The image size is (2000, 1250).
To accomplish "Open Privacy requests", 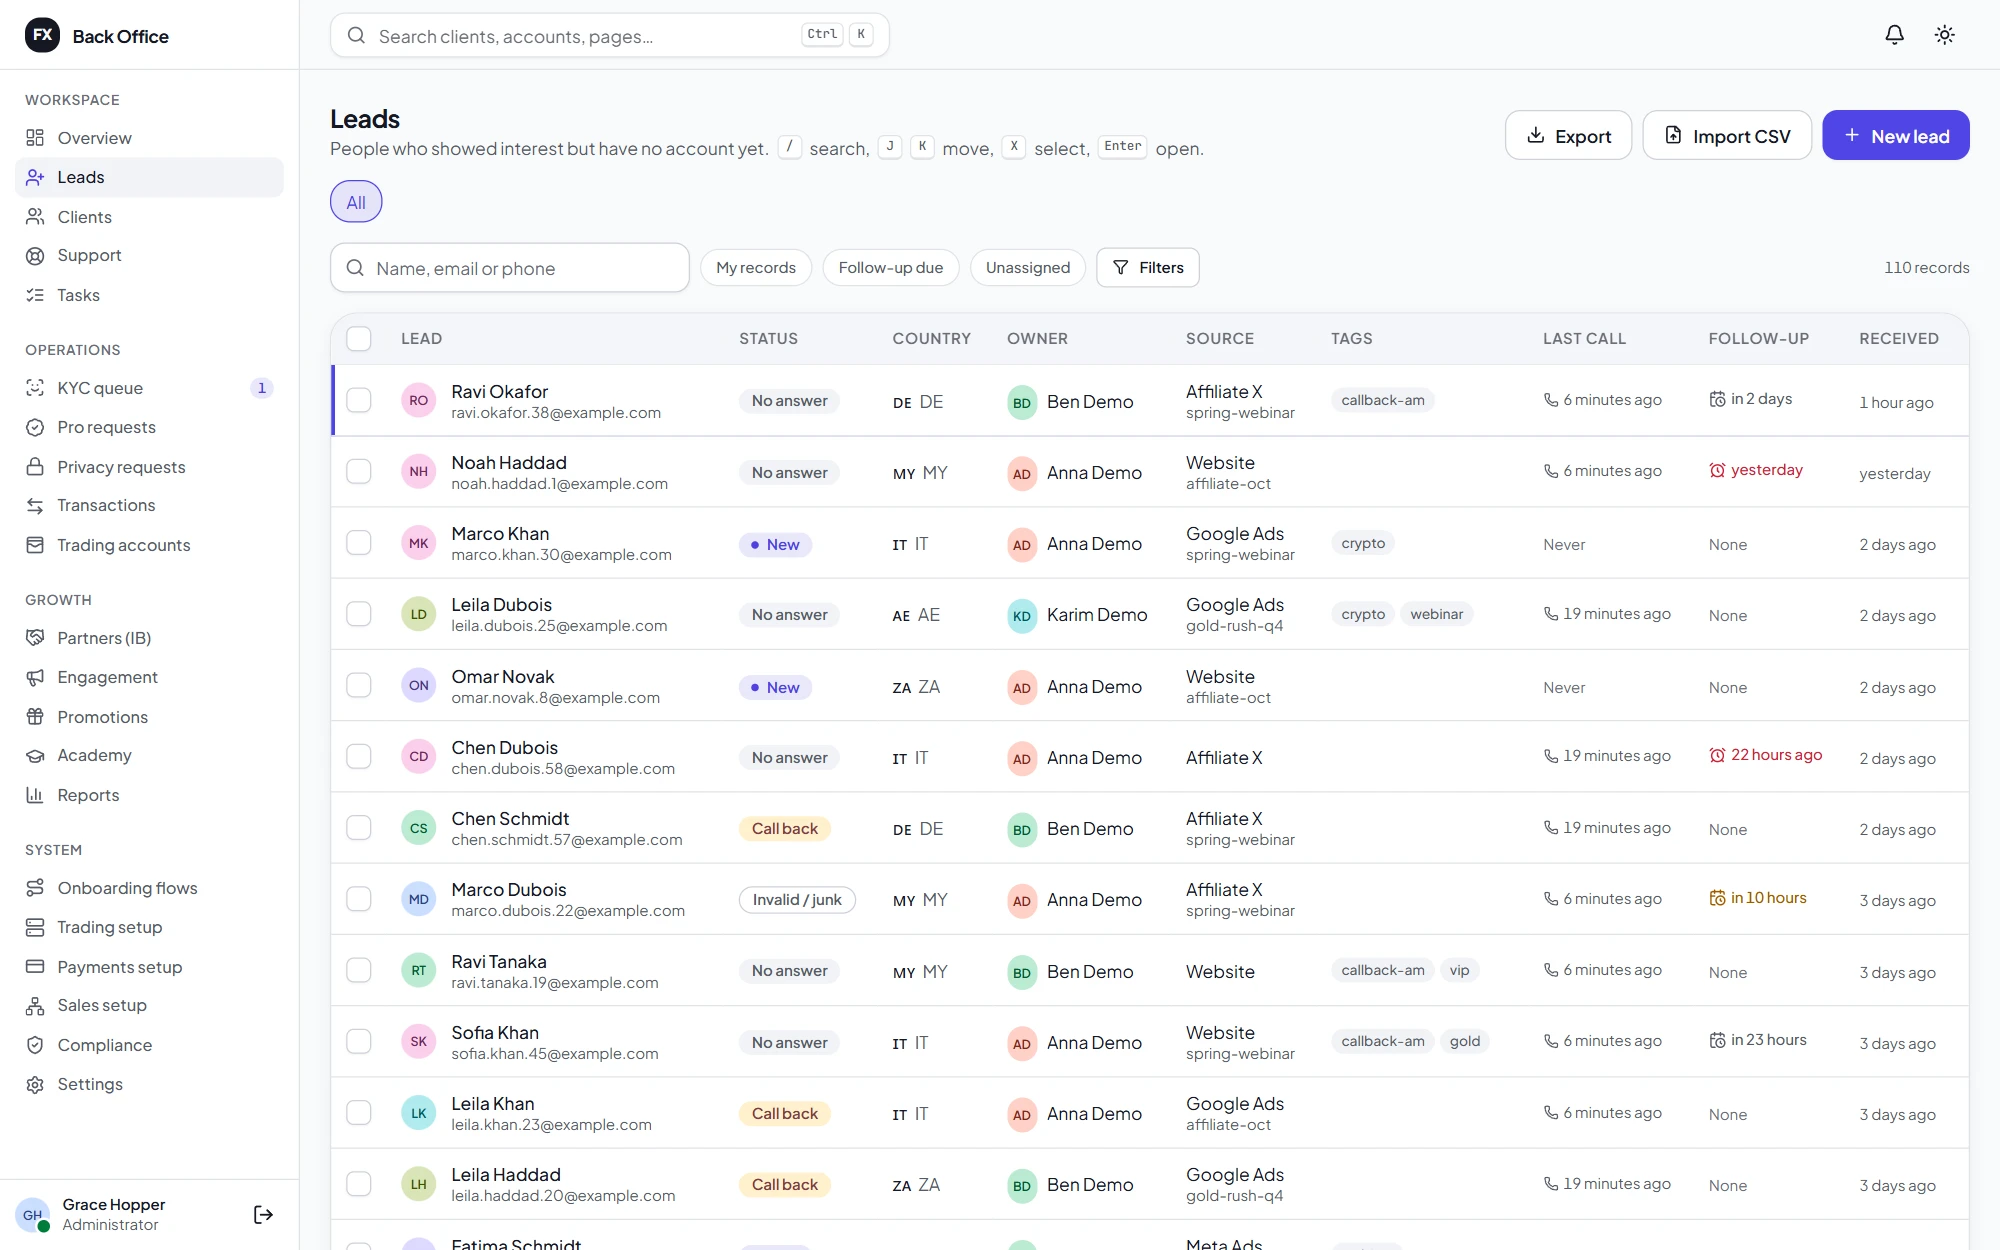I will (x=149, y=467).
